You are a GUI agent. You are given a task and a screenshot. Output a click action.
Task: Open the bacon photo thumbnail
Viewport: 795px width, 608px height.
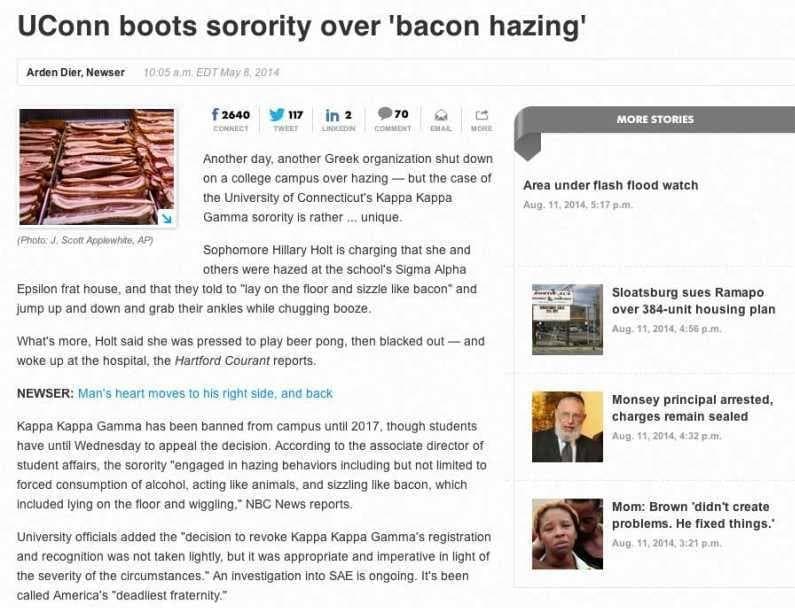tap(97, 166)
